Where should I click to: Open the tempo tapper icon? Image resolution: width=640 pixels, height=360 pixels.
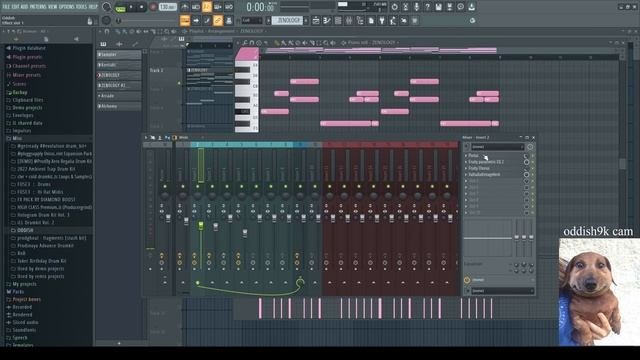[393, 20]
